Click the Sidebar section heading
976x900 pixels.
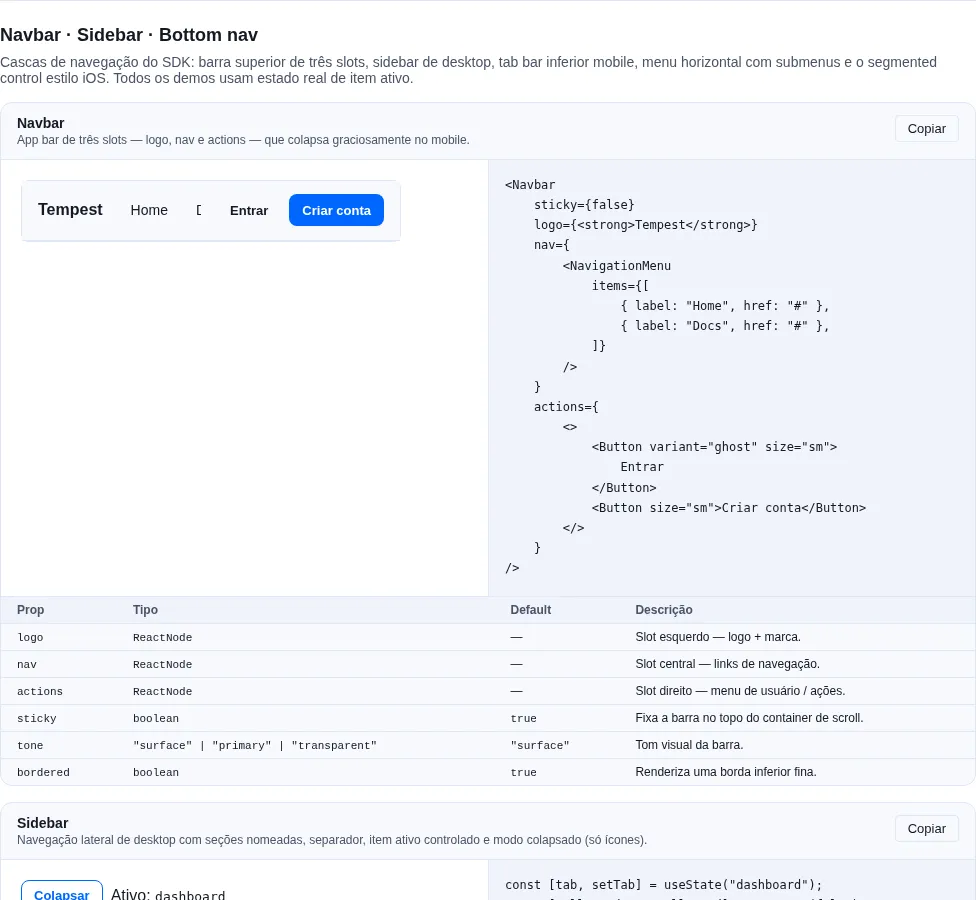[x=42, y=823]
